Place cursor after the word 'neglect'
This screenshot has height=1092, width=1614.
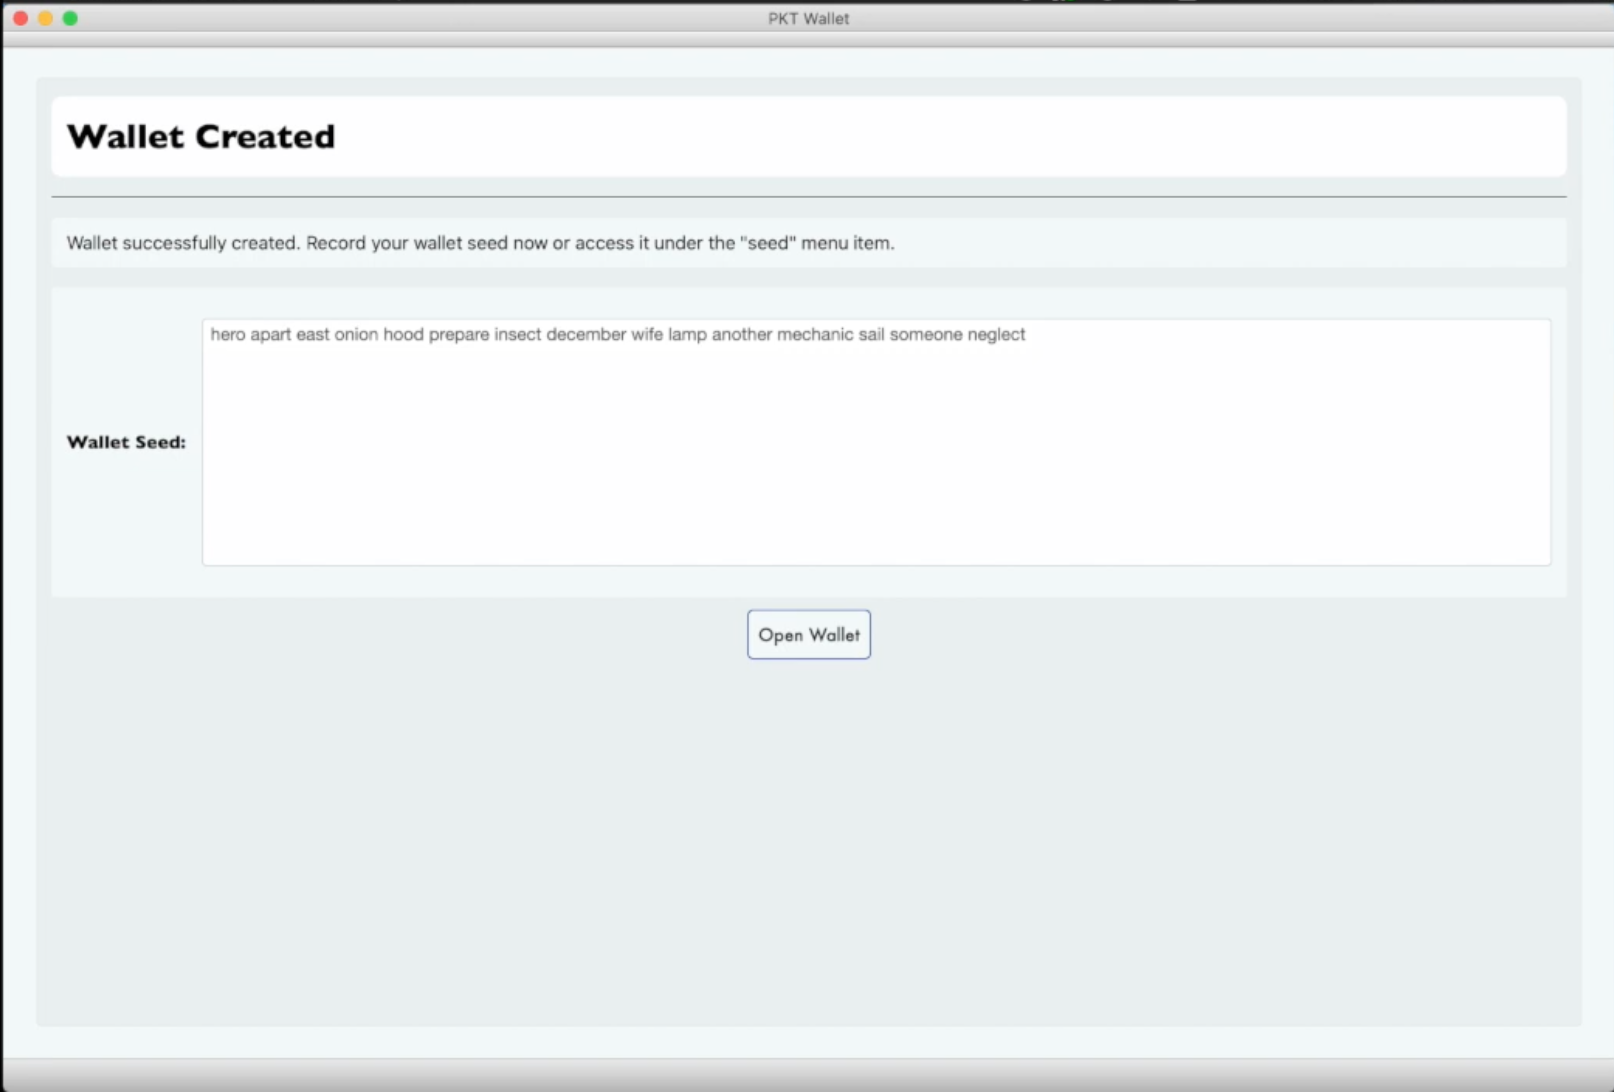click(1028, 335)
